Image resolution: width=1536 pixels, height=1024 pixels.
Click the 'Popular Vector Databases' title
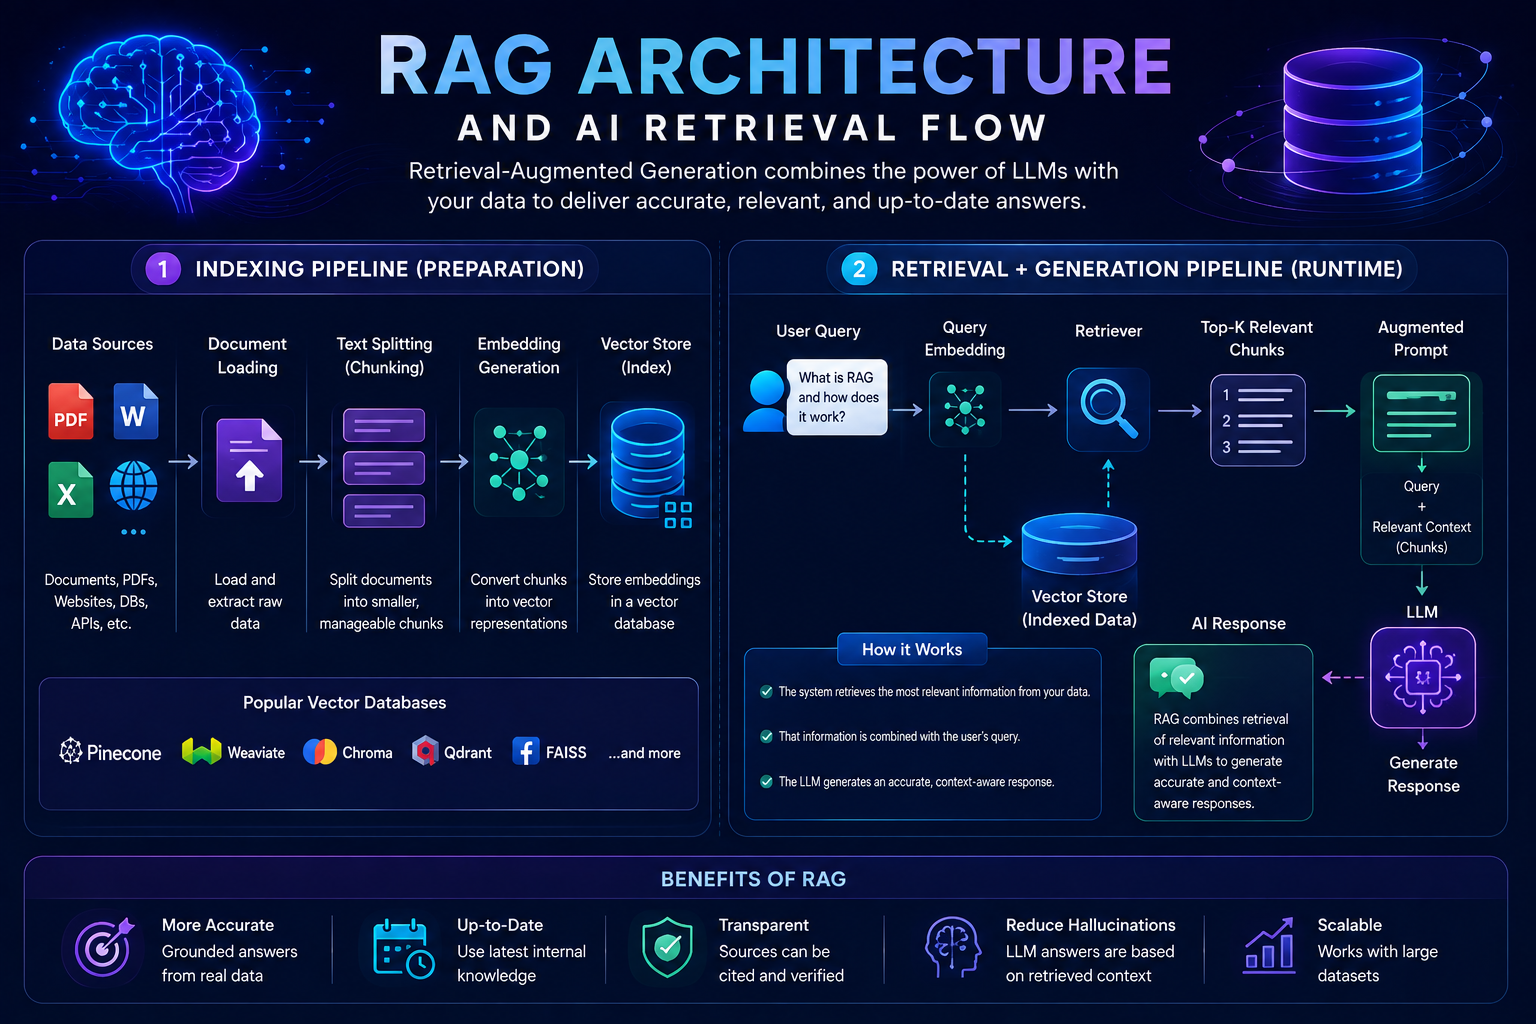[344, 703]
